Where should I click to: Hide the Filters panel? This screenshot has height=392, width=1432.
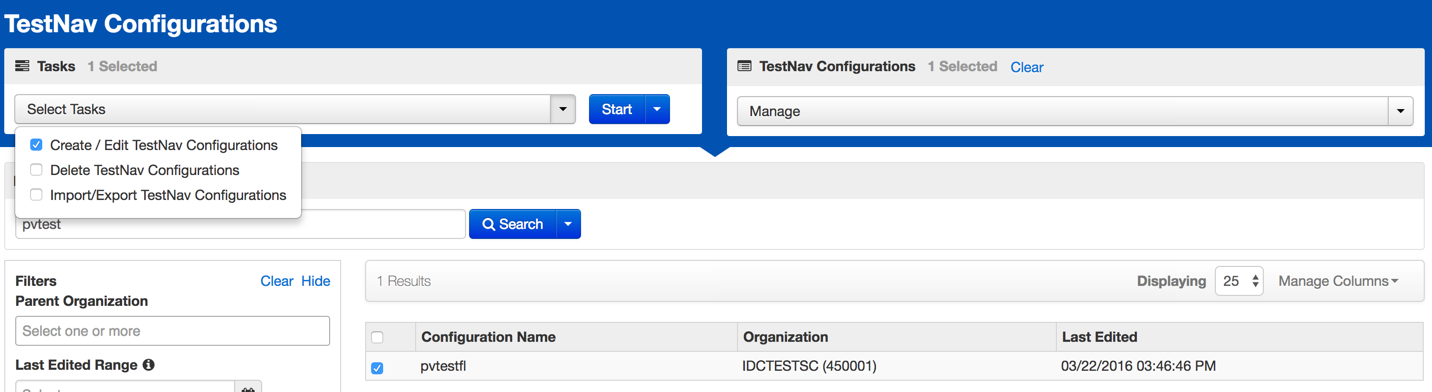[x=316, y=281]
